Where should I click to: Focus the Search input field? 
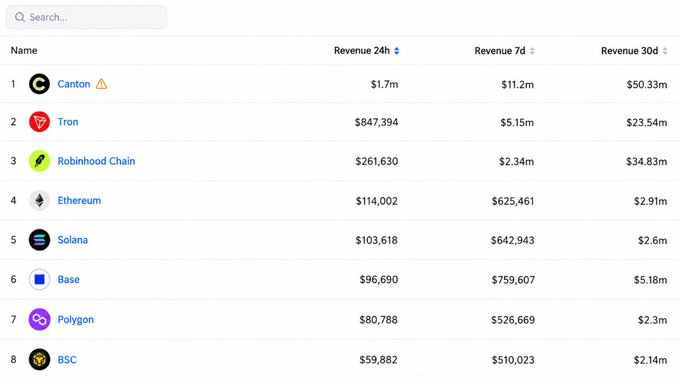(86, 17)
